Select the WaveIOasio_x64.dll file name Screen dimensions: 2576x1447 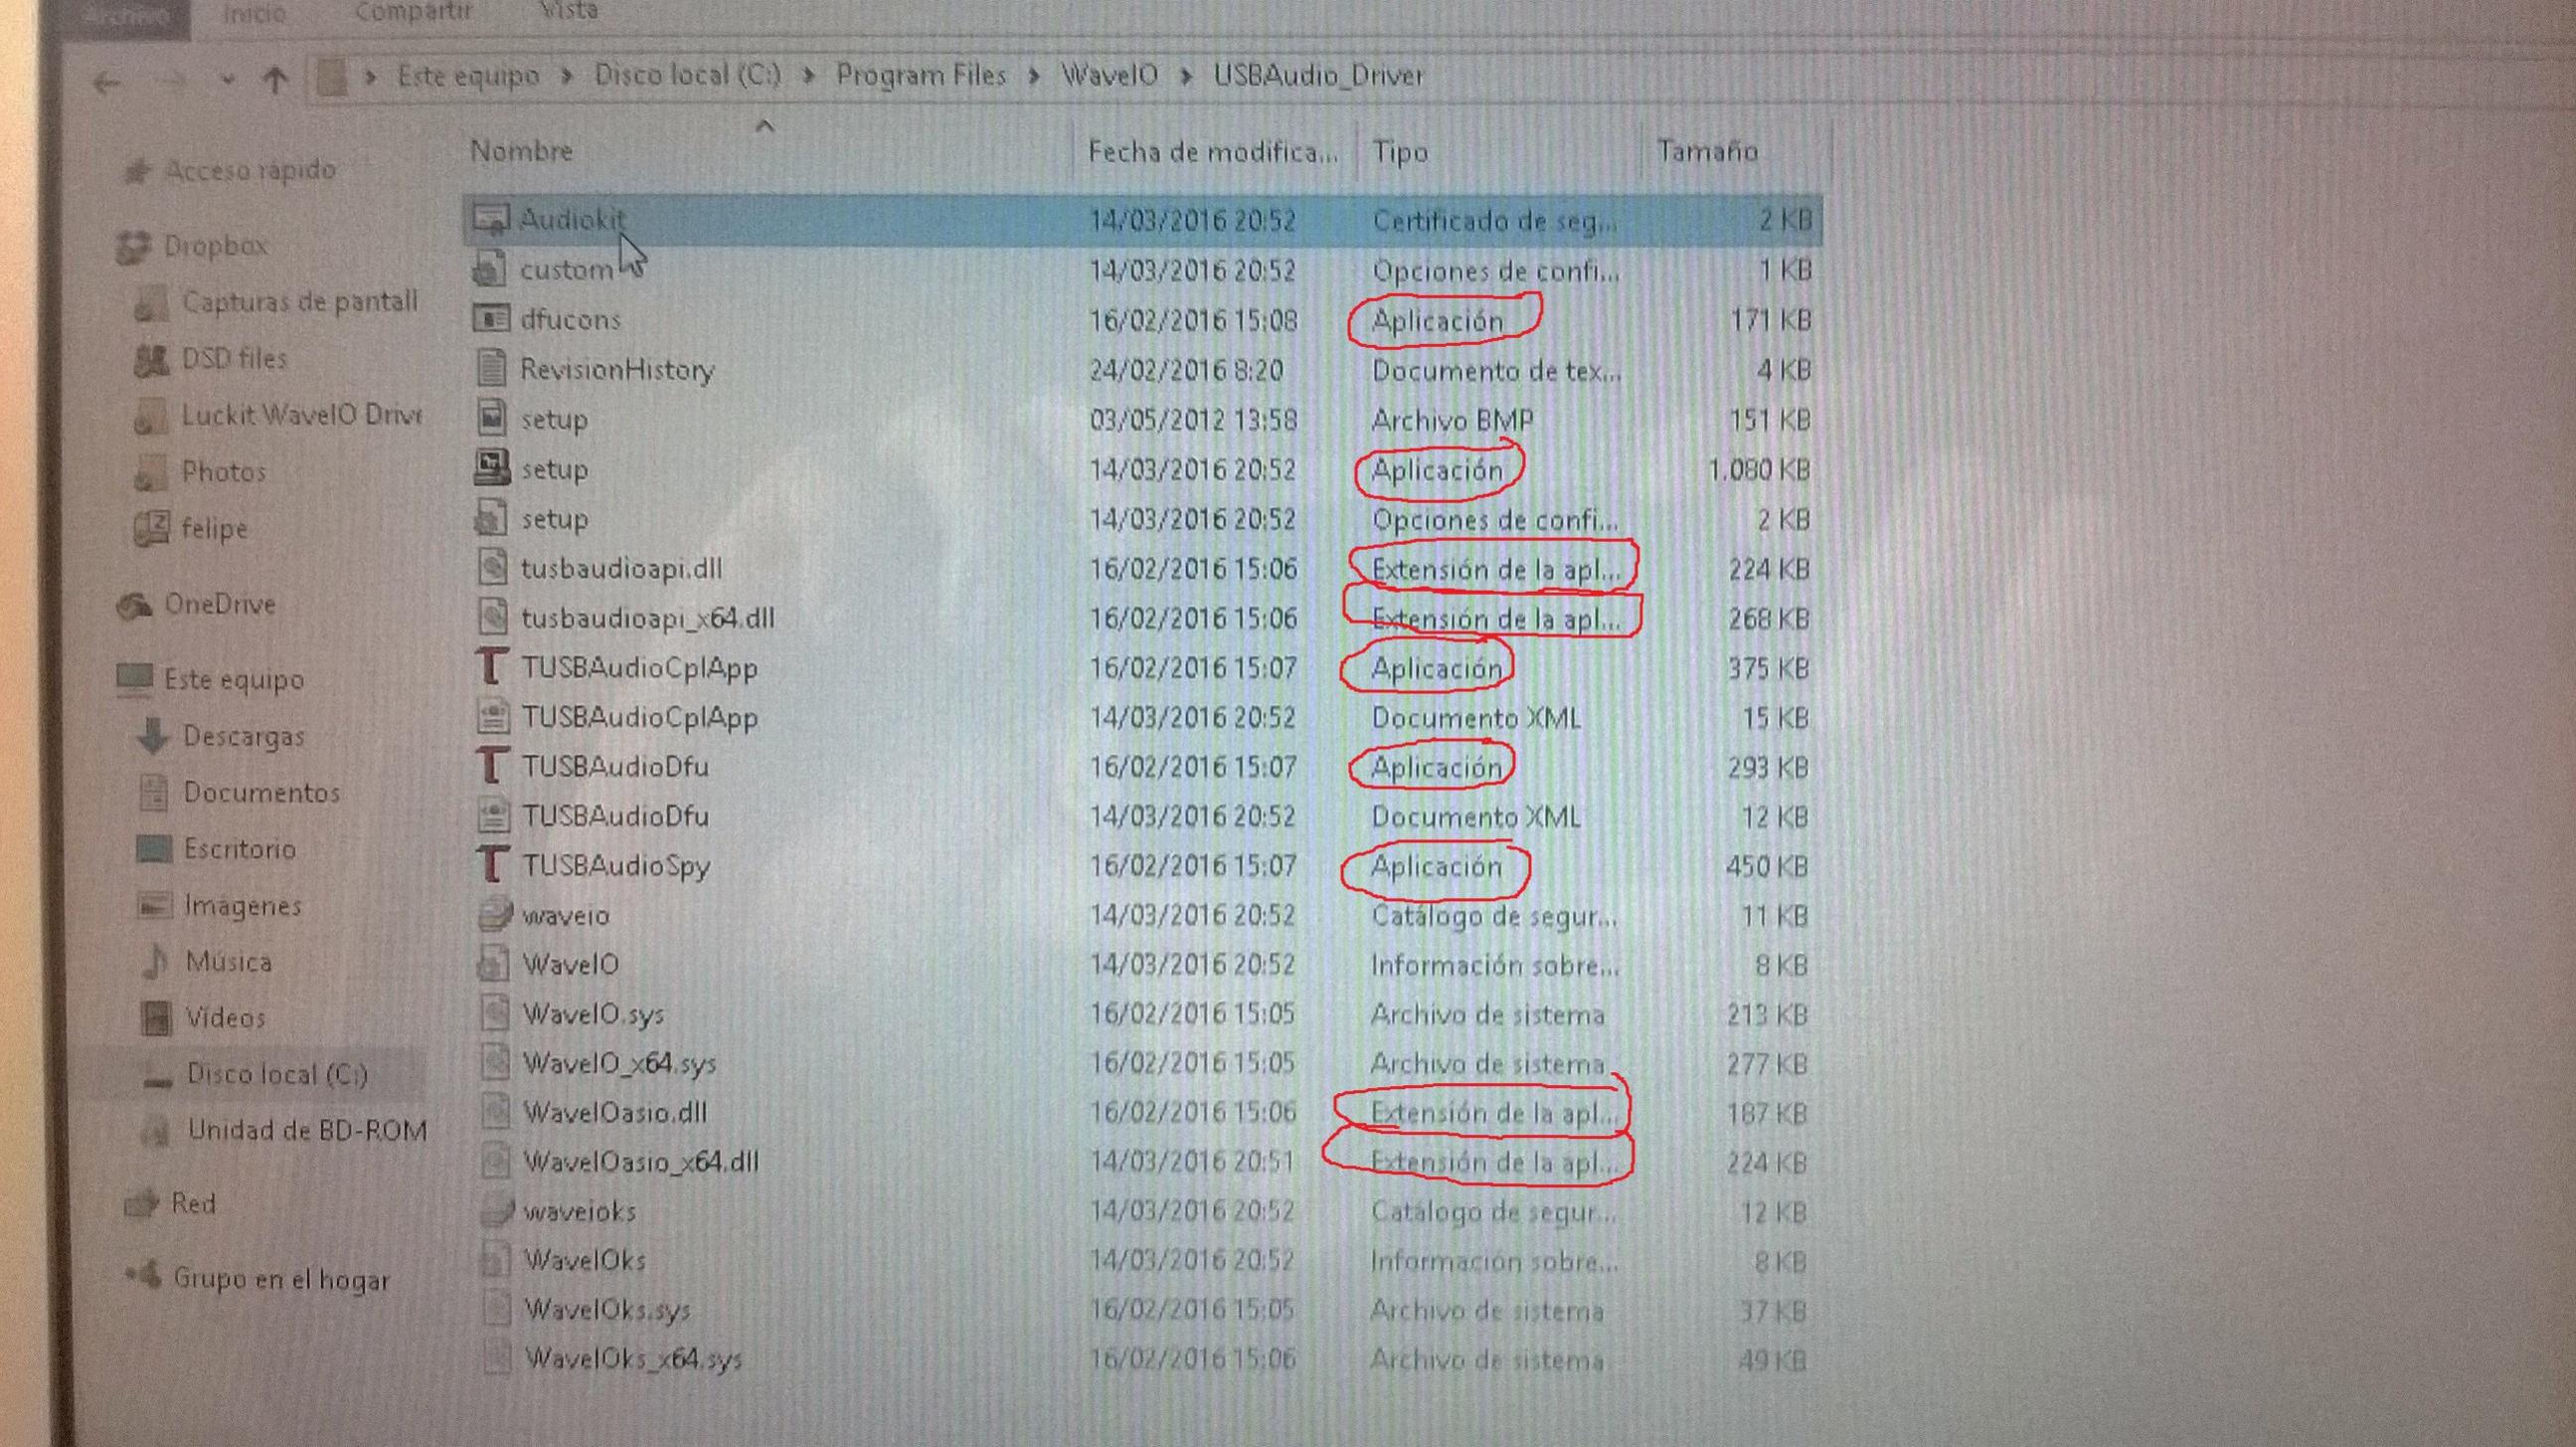point(641,1162)
